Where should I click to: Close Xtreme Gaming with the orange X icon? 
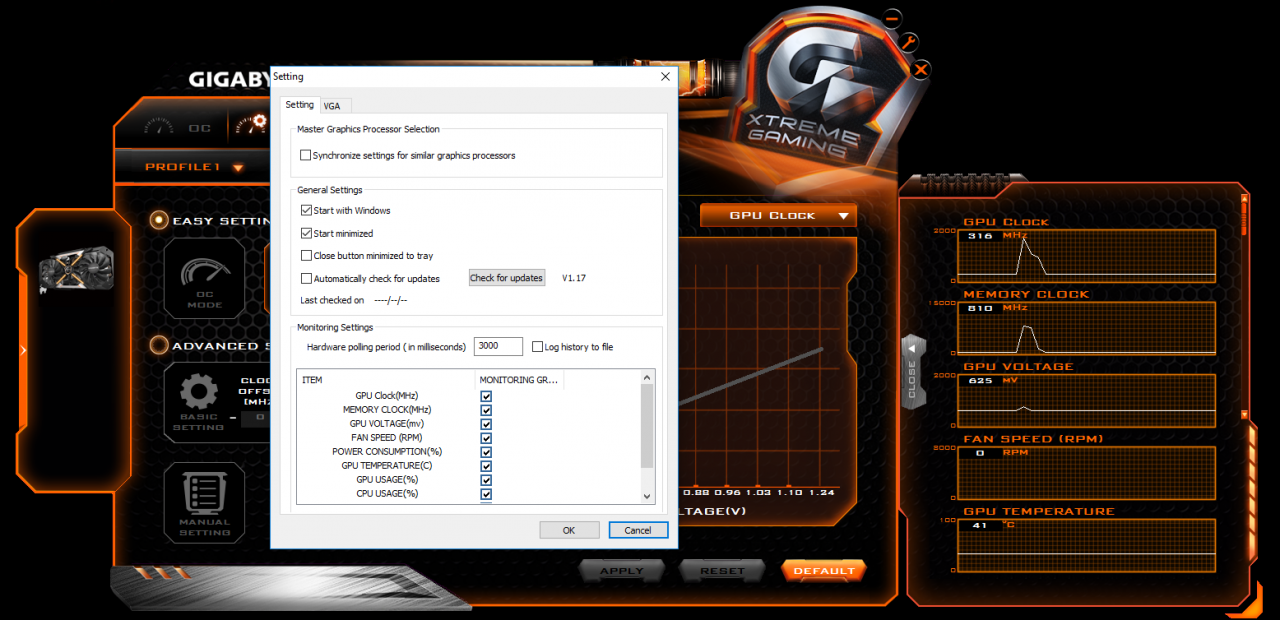pyautogui.click(x=921, y=69)
